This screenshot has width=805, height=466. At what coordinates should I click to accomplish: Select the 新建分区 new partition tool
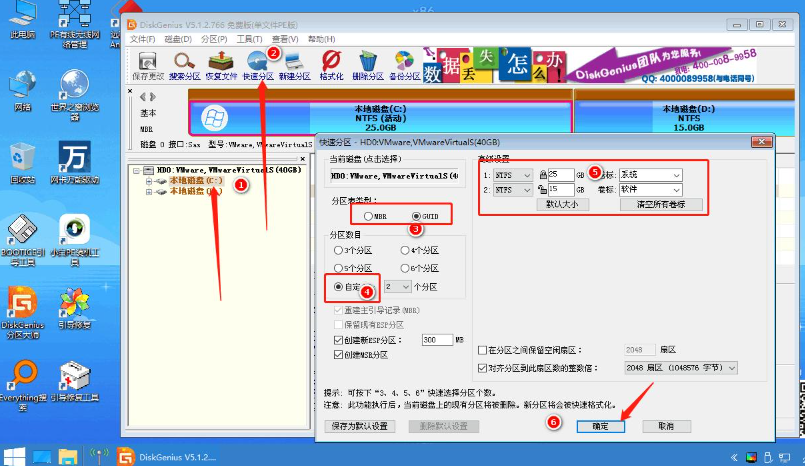point(294,67)
